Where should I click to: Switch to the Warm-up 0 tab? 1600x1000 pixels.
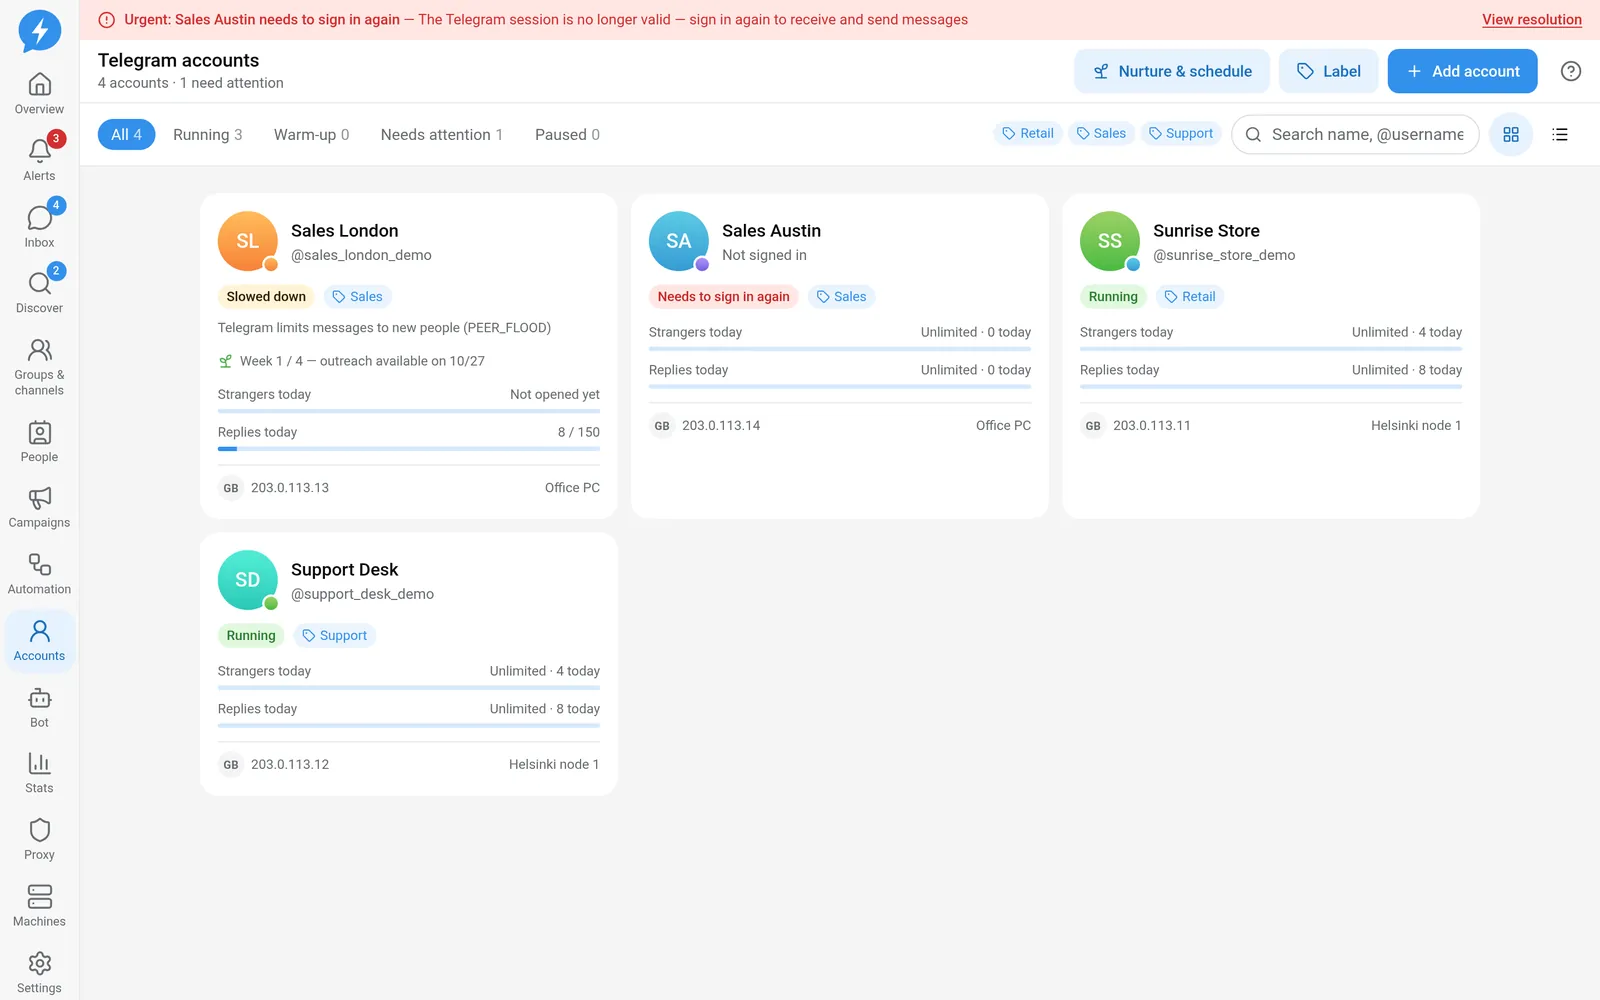[x=312, y=134]
